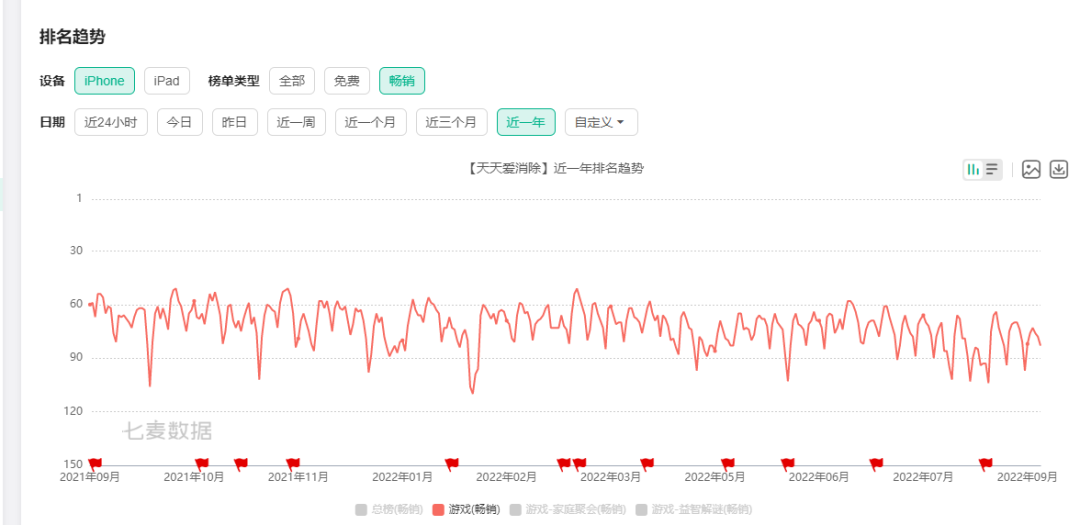Click the y-axis value 120
This screenshot has height=525, width=1080.
74,411
